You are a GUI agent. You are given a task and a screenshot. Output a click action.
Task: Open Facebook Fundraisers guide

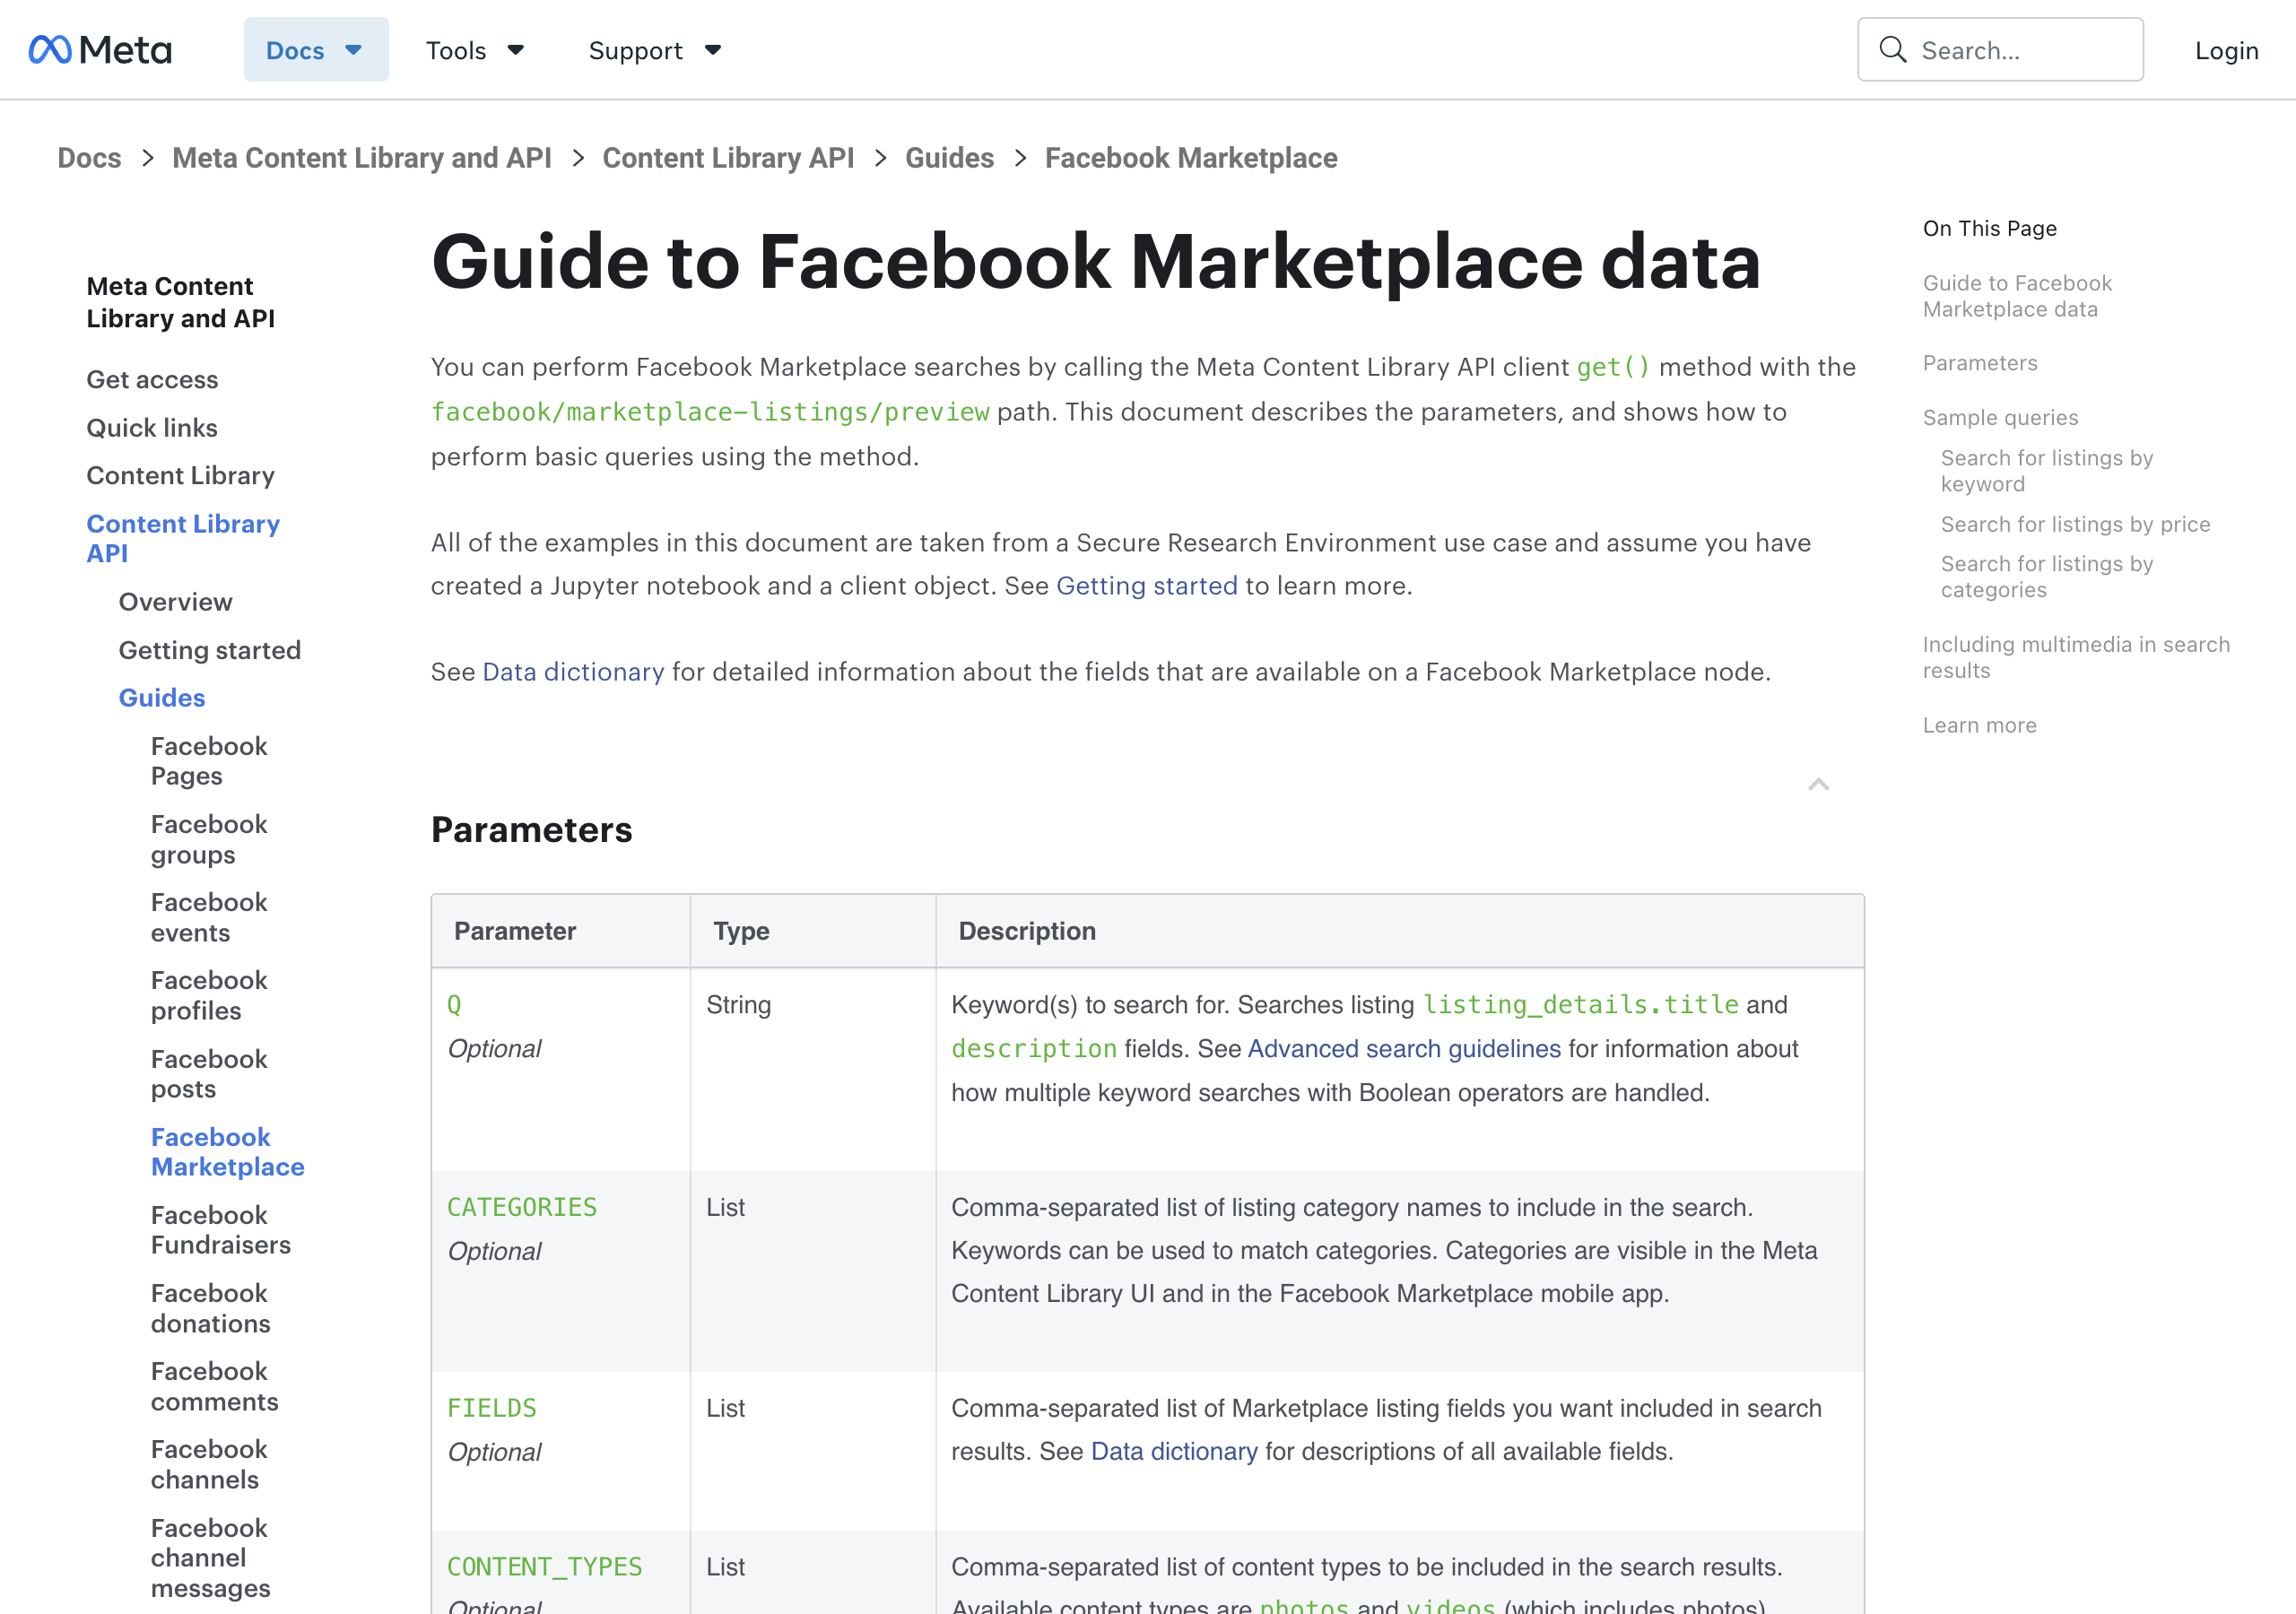pos(221,1230)
